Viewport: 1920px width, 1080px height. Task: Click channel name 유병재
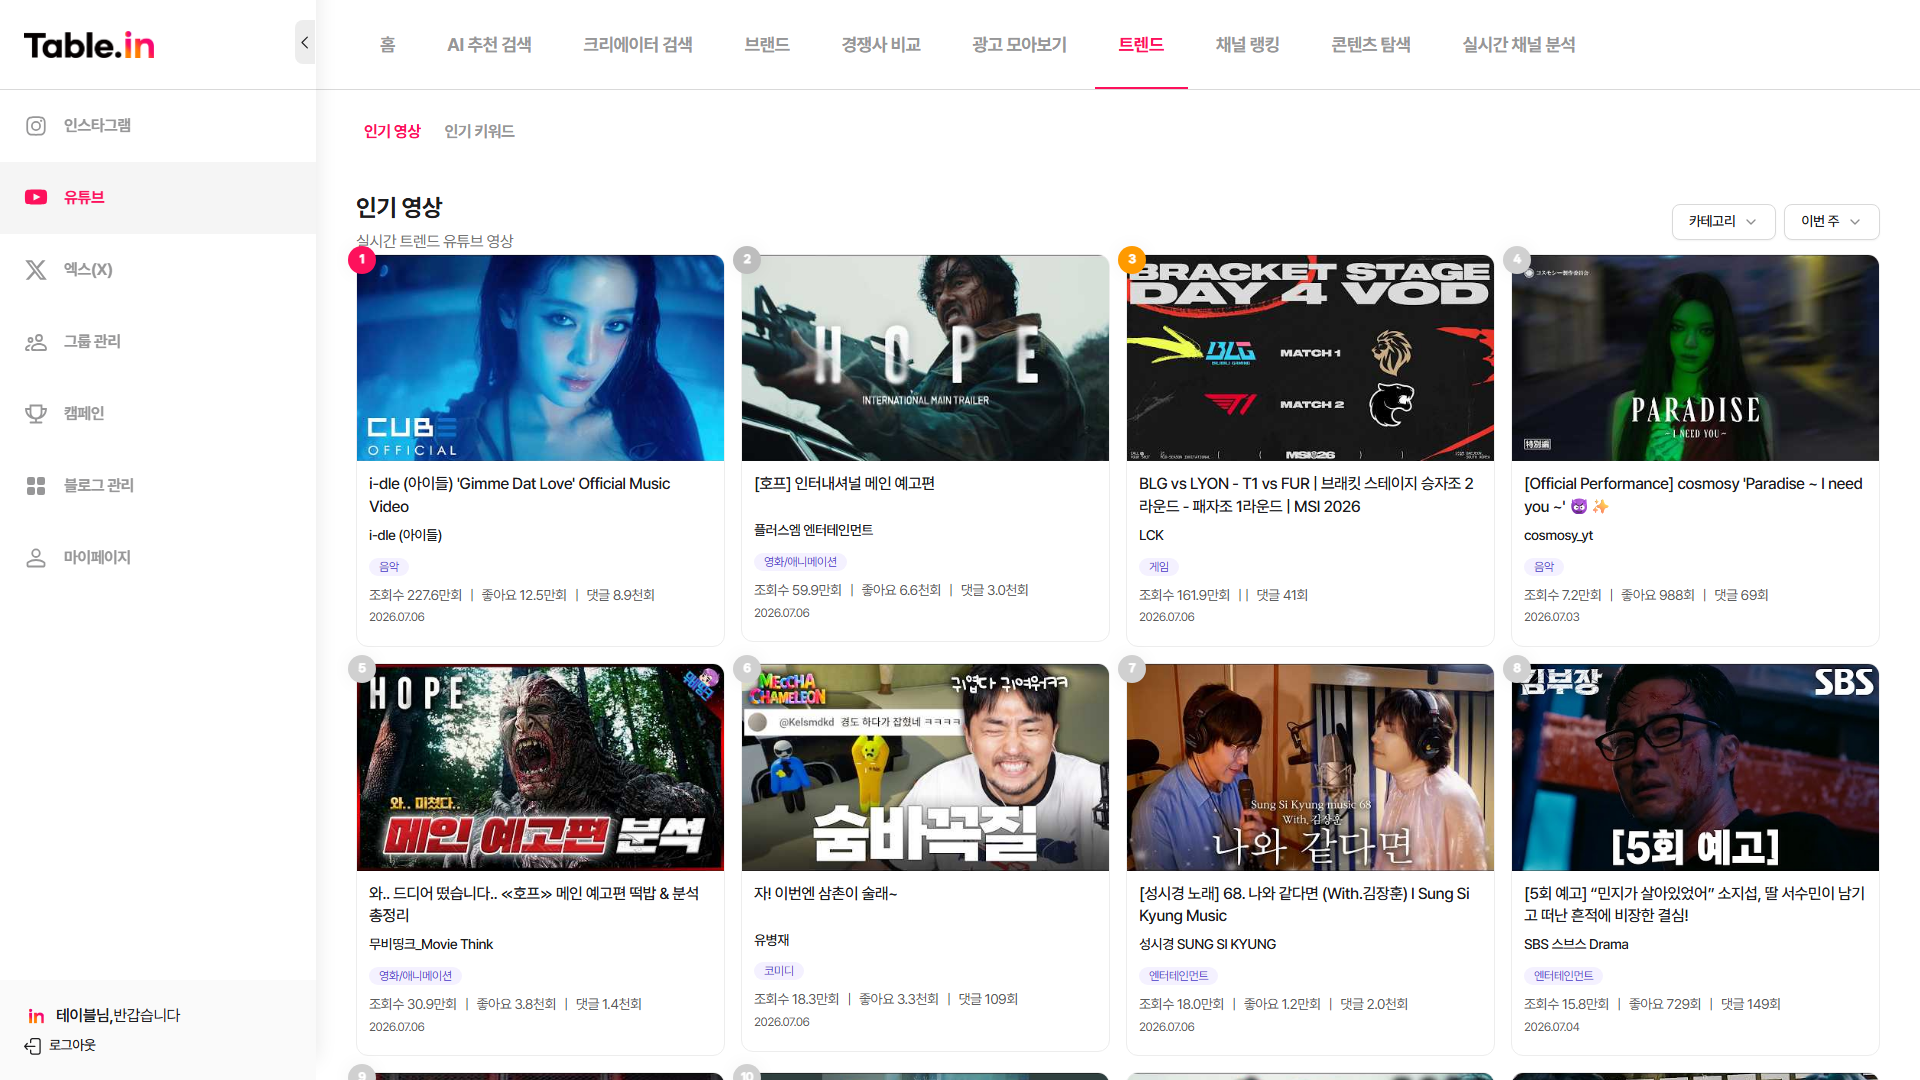pyautogui.click(x=771, y=941)
